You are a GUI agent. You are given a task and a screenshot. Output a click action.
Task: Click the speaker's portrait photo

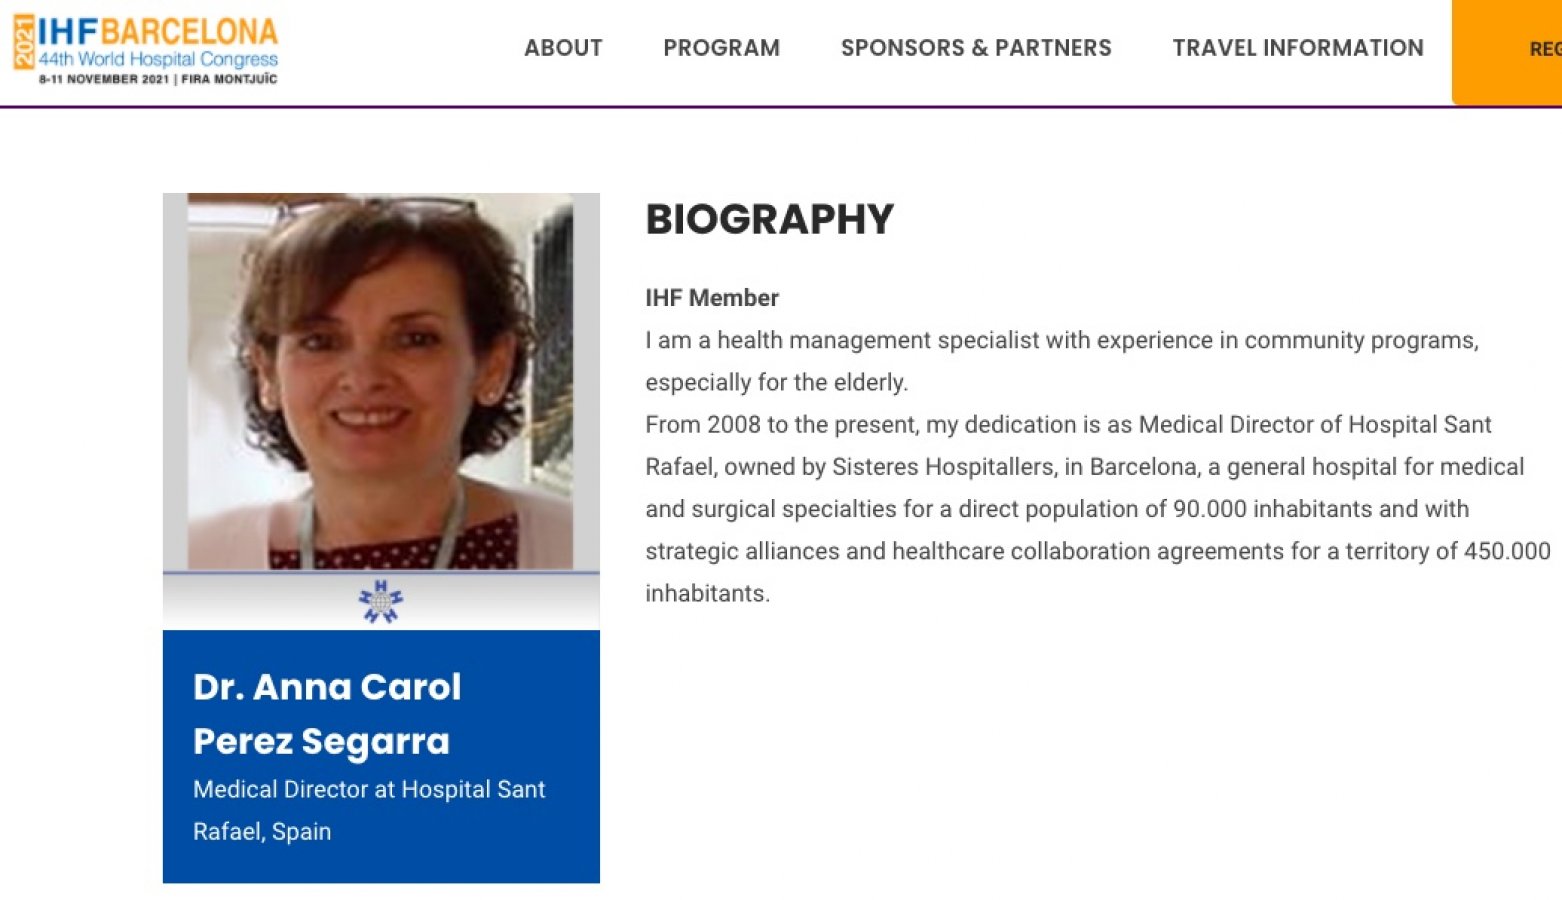tap(380, 381)
